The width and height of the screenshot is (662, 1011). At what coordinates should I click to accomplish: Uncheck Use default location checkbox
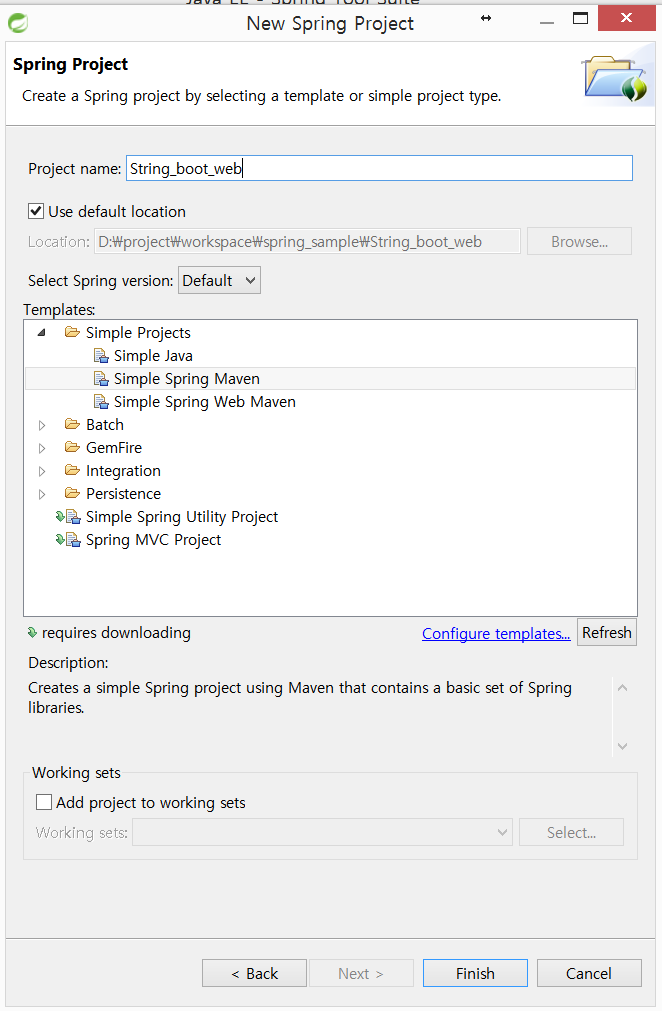36,211
